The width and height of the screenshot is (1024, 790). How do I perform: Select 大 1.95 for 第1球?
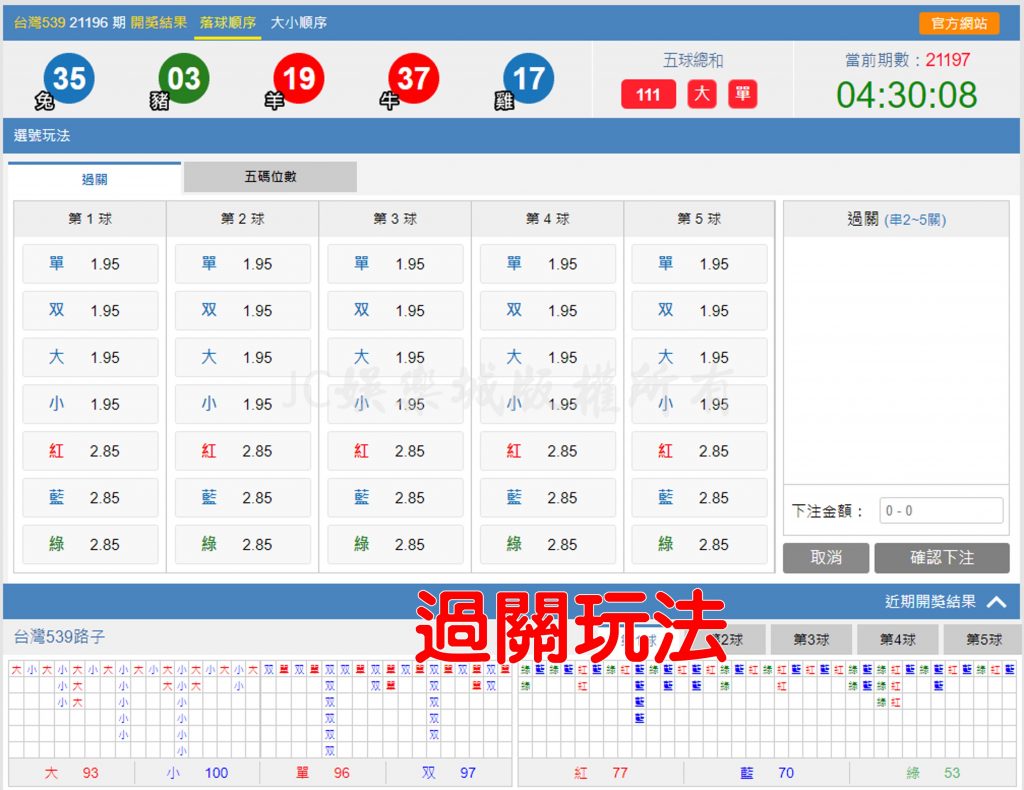point(90,357)
